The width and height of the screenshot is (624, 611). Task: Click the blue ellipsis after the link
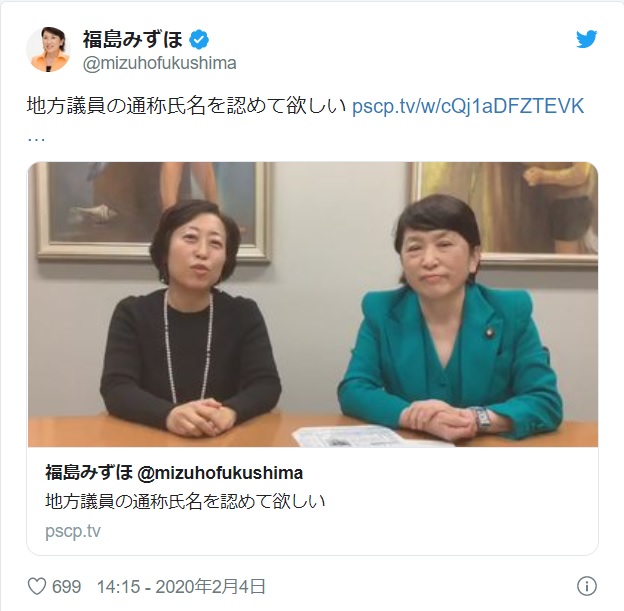[36, 140]
